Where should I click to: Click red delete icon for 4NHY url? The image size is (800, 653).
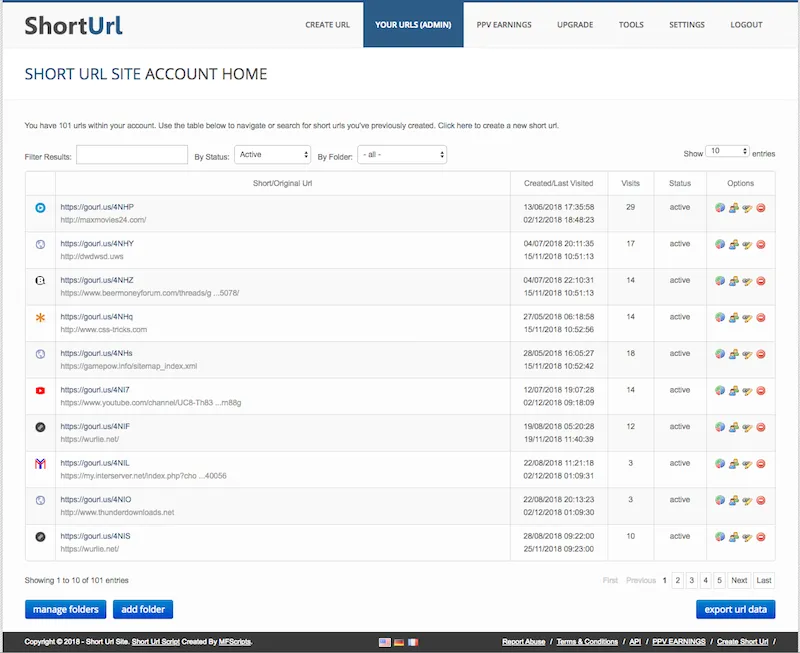[761, 244]
